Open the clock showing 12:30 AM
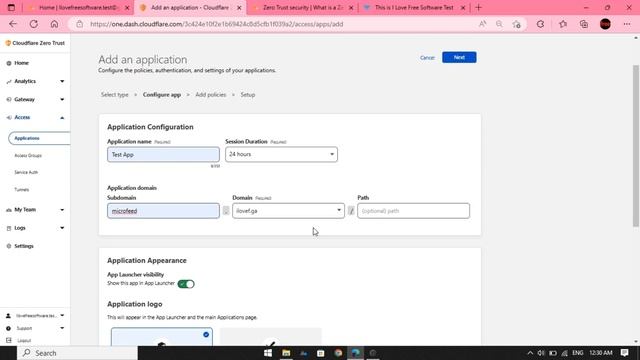 coord(600,353)
